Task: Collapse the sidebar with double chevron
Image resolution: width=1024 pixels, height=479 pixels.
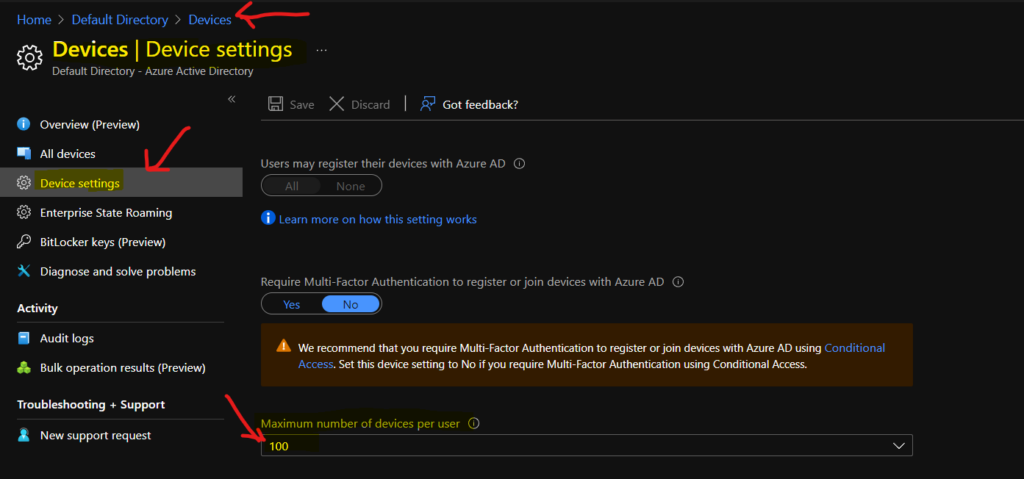Action: point(231,99)
